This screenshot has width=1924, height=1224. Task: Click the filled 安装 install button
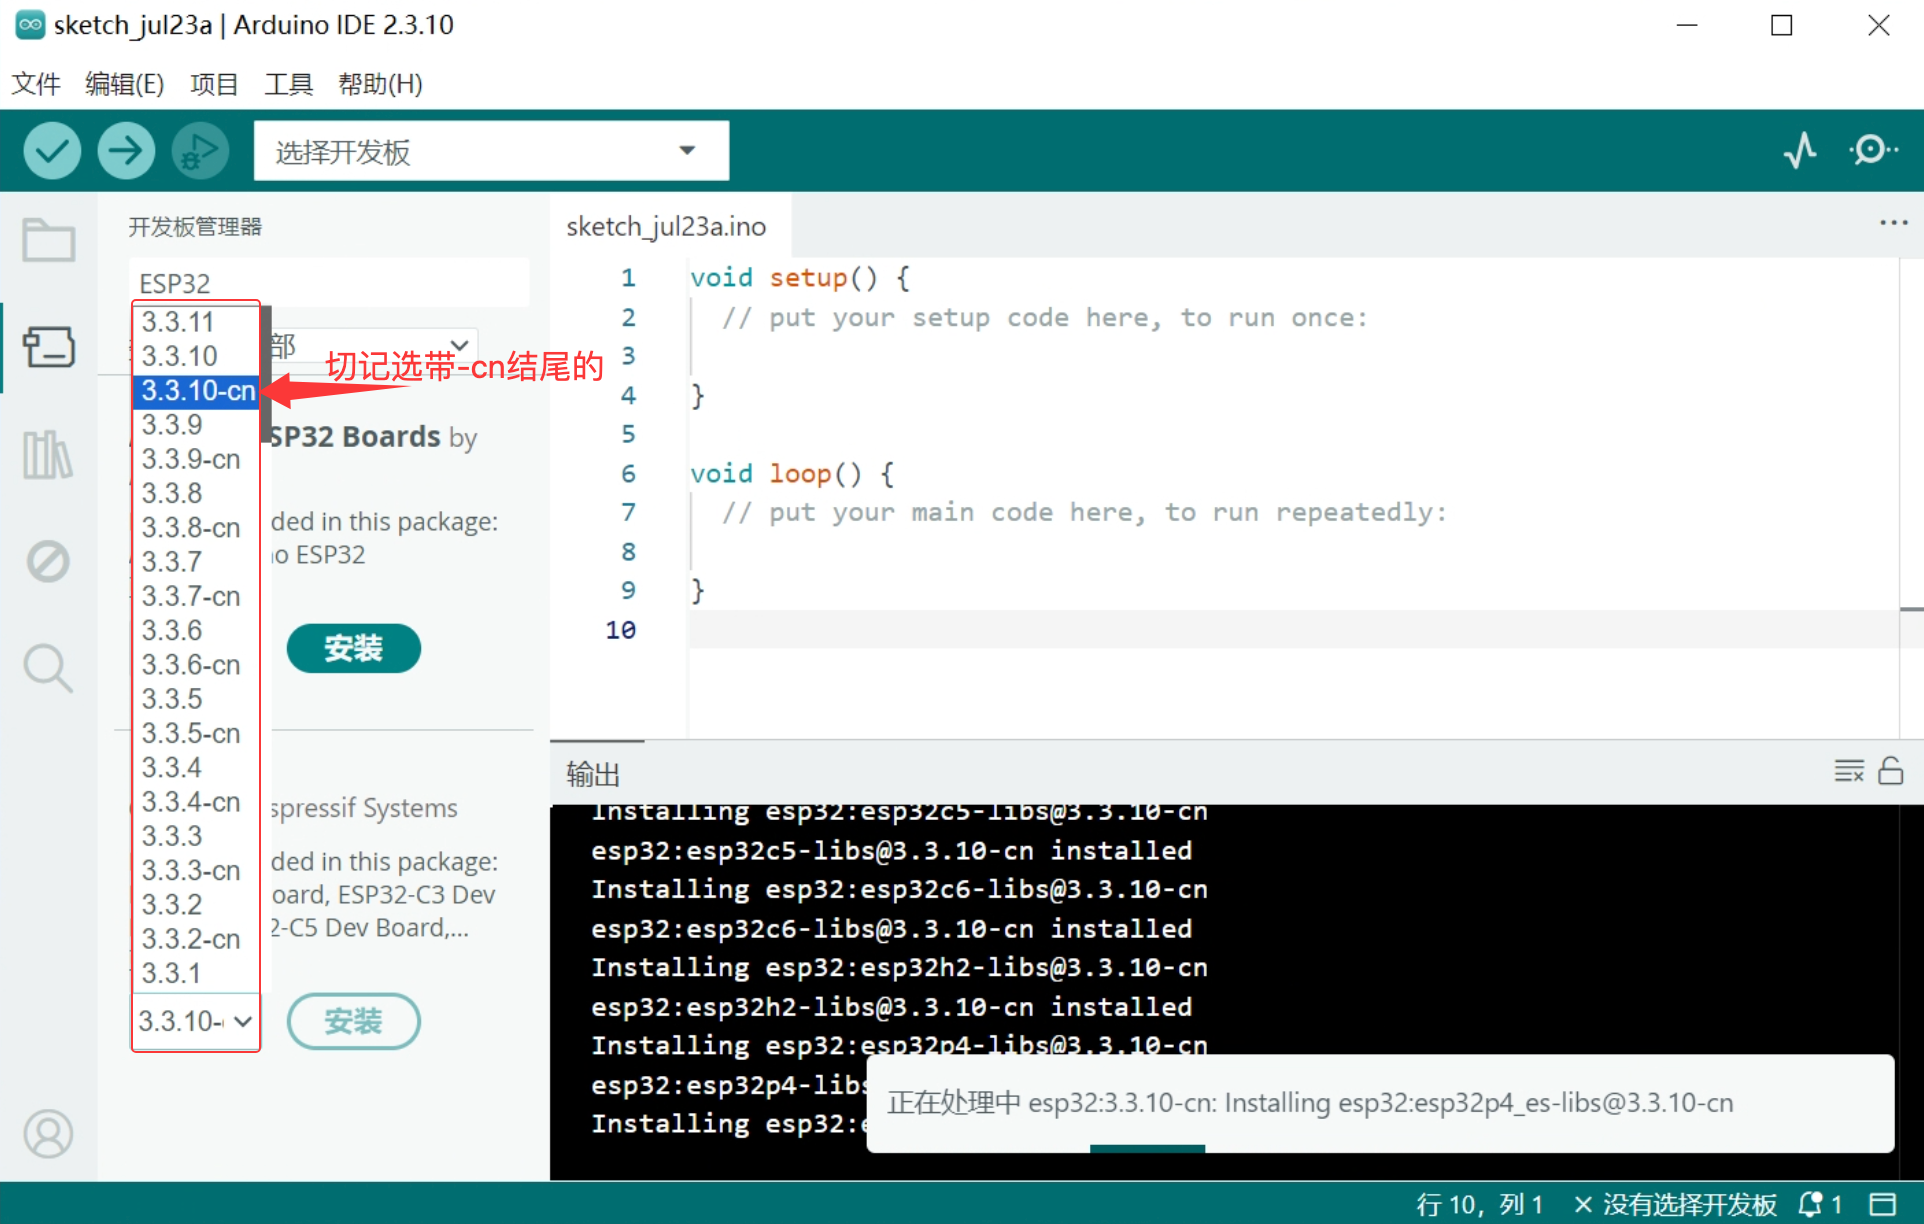pyautogui.click(x=353, y=648)
